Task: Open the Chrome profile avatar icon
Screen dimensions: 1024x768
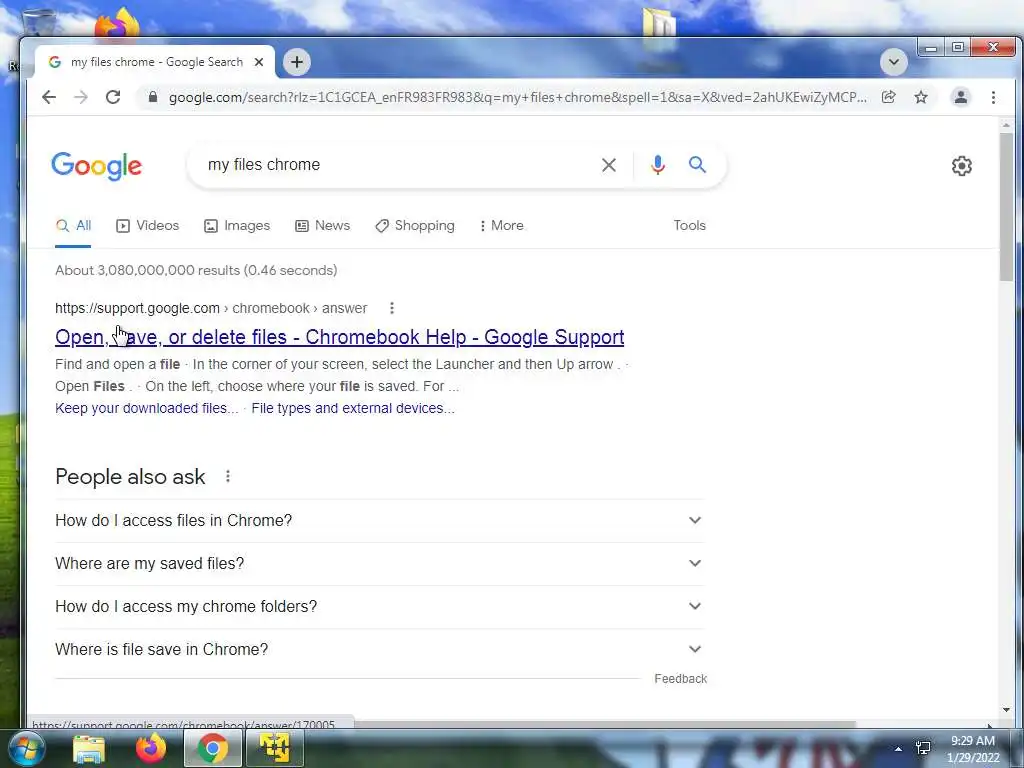Action: tap(961, 97)
